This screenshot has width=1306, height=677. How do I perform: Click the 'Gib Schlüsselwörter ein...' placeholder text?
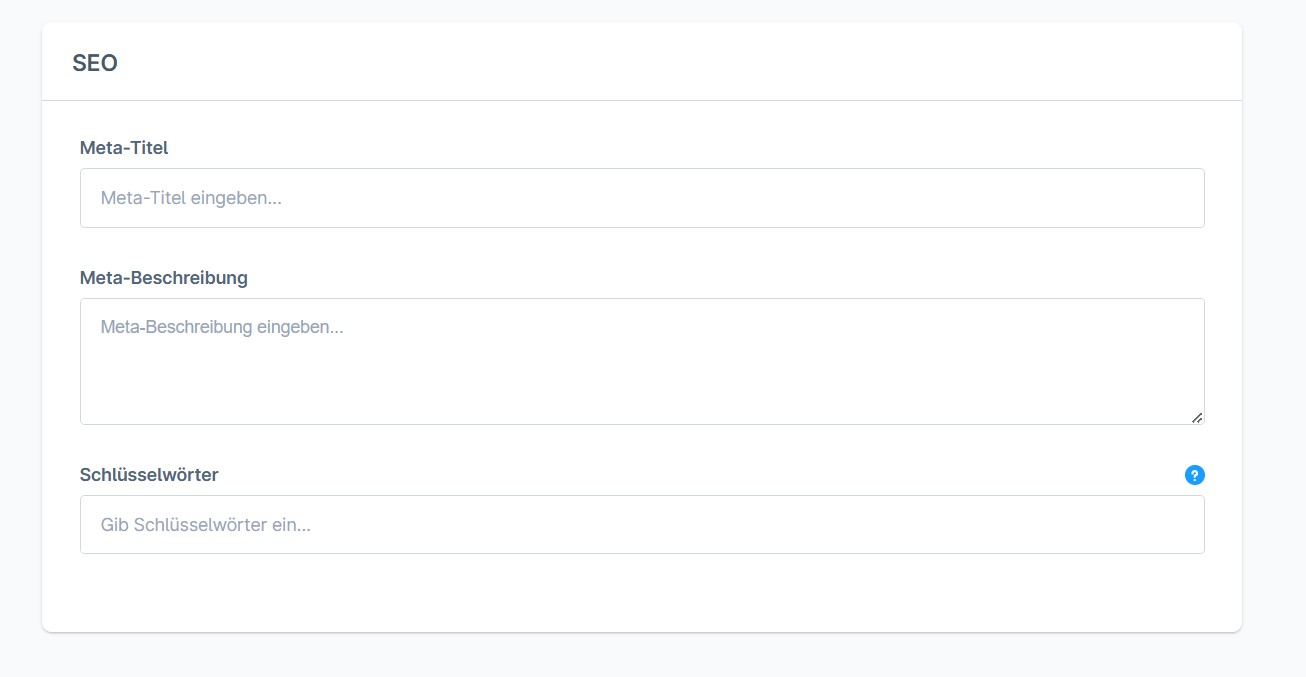point(206,524)
